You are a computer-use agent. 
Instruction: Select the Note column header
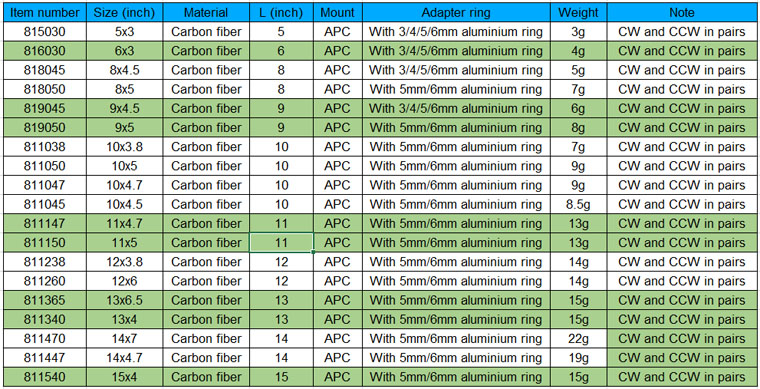tap(682, 13)
